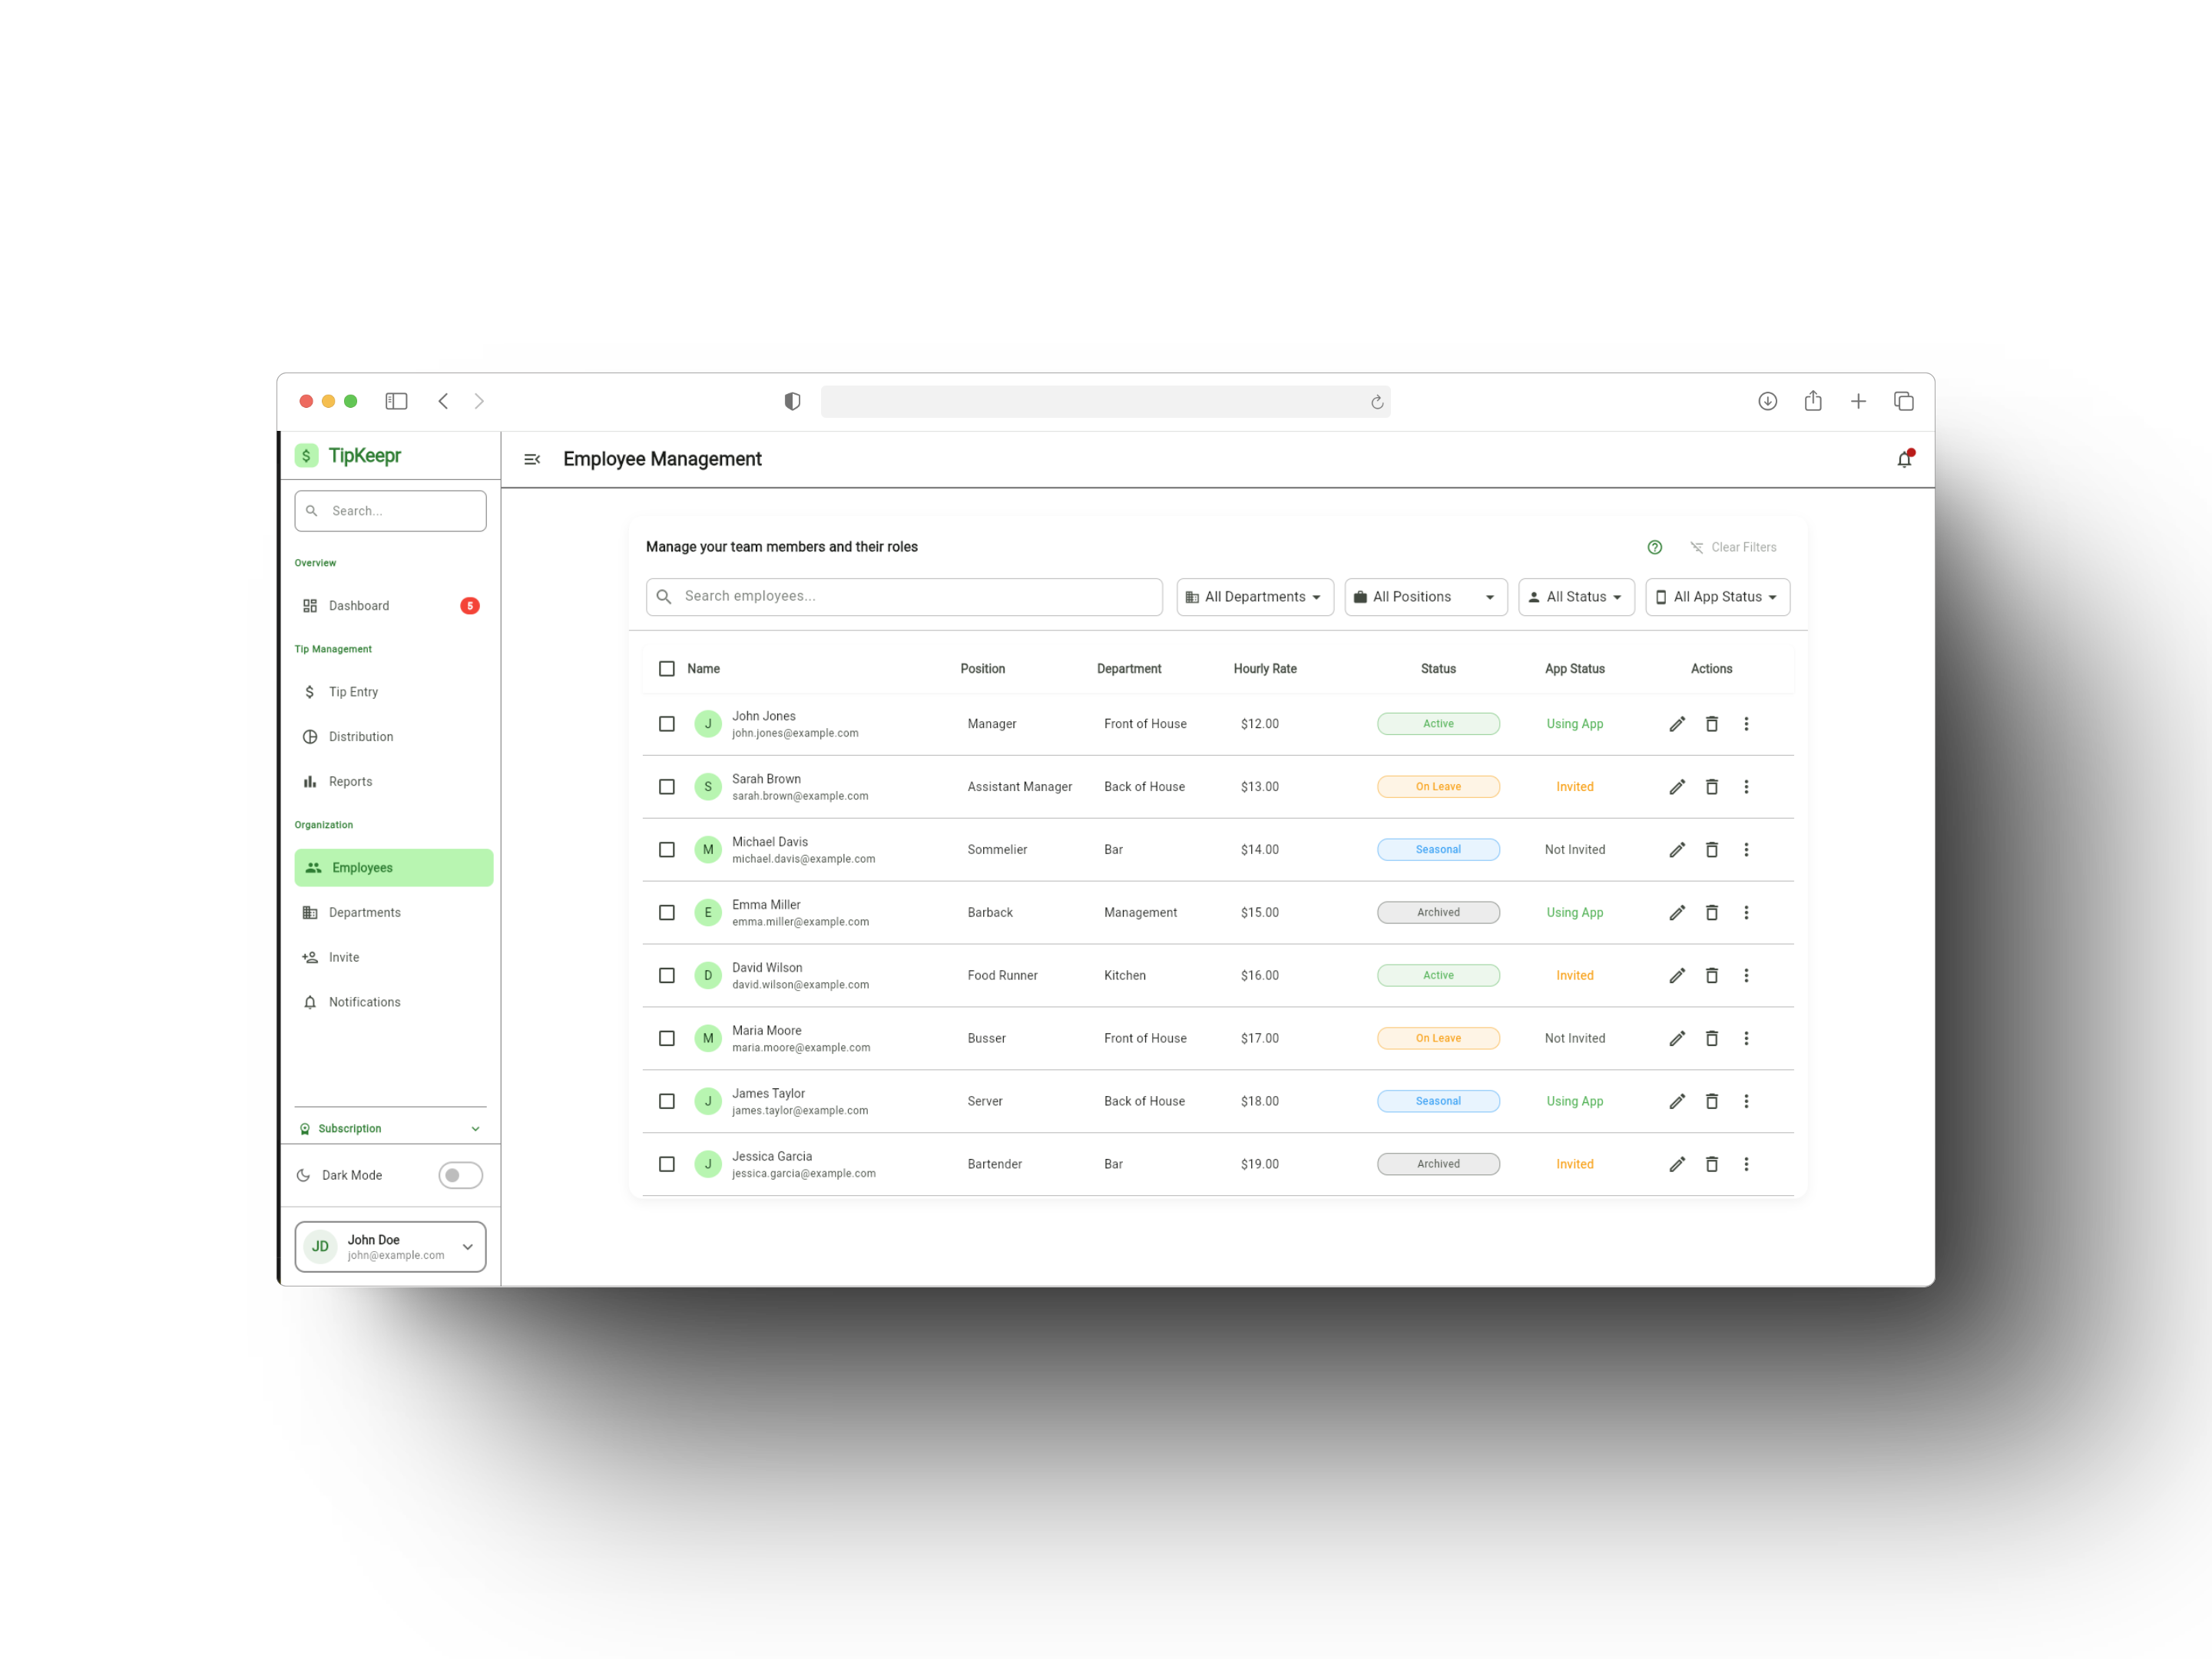The width and height of the screenshot is (2212, 1659).
Task: Click Clear Filters button
Action: tap(1733, 547)
